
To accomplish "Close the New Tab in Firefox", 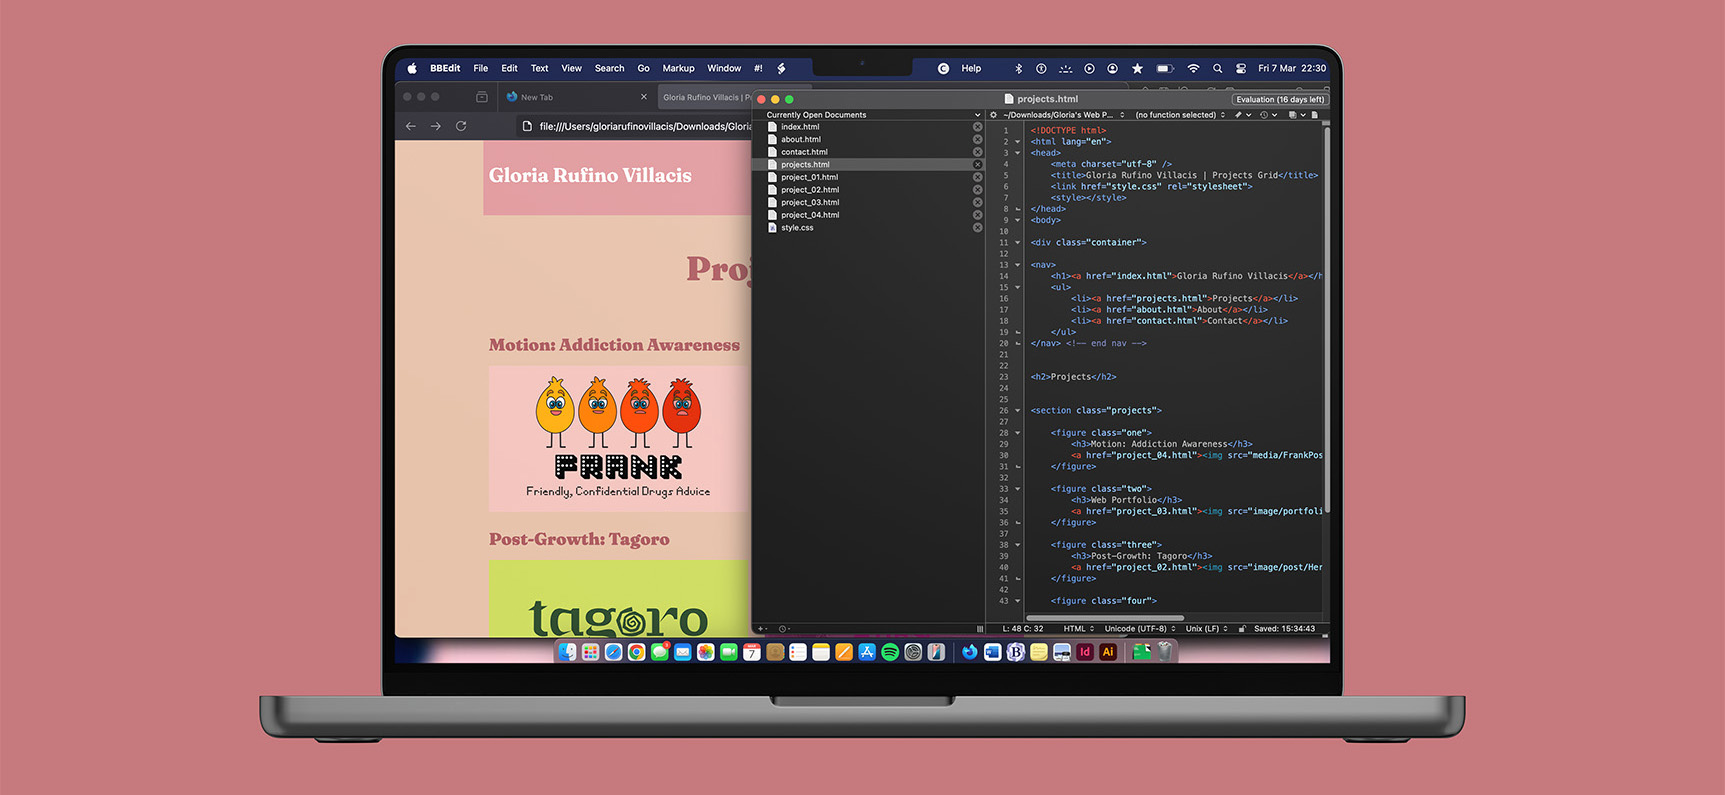I will [x=644, y=97].
